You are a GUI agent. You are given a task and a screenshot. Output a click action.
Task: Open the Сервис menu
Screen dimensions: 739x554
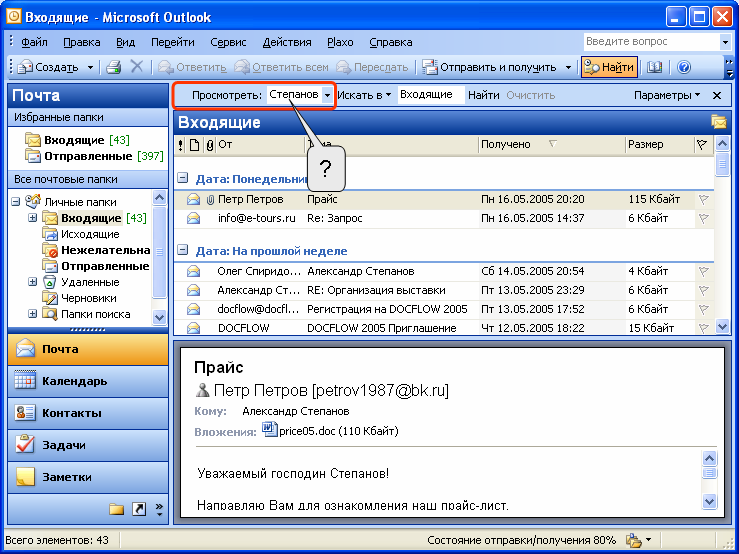(228, 42)
